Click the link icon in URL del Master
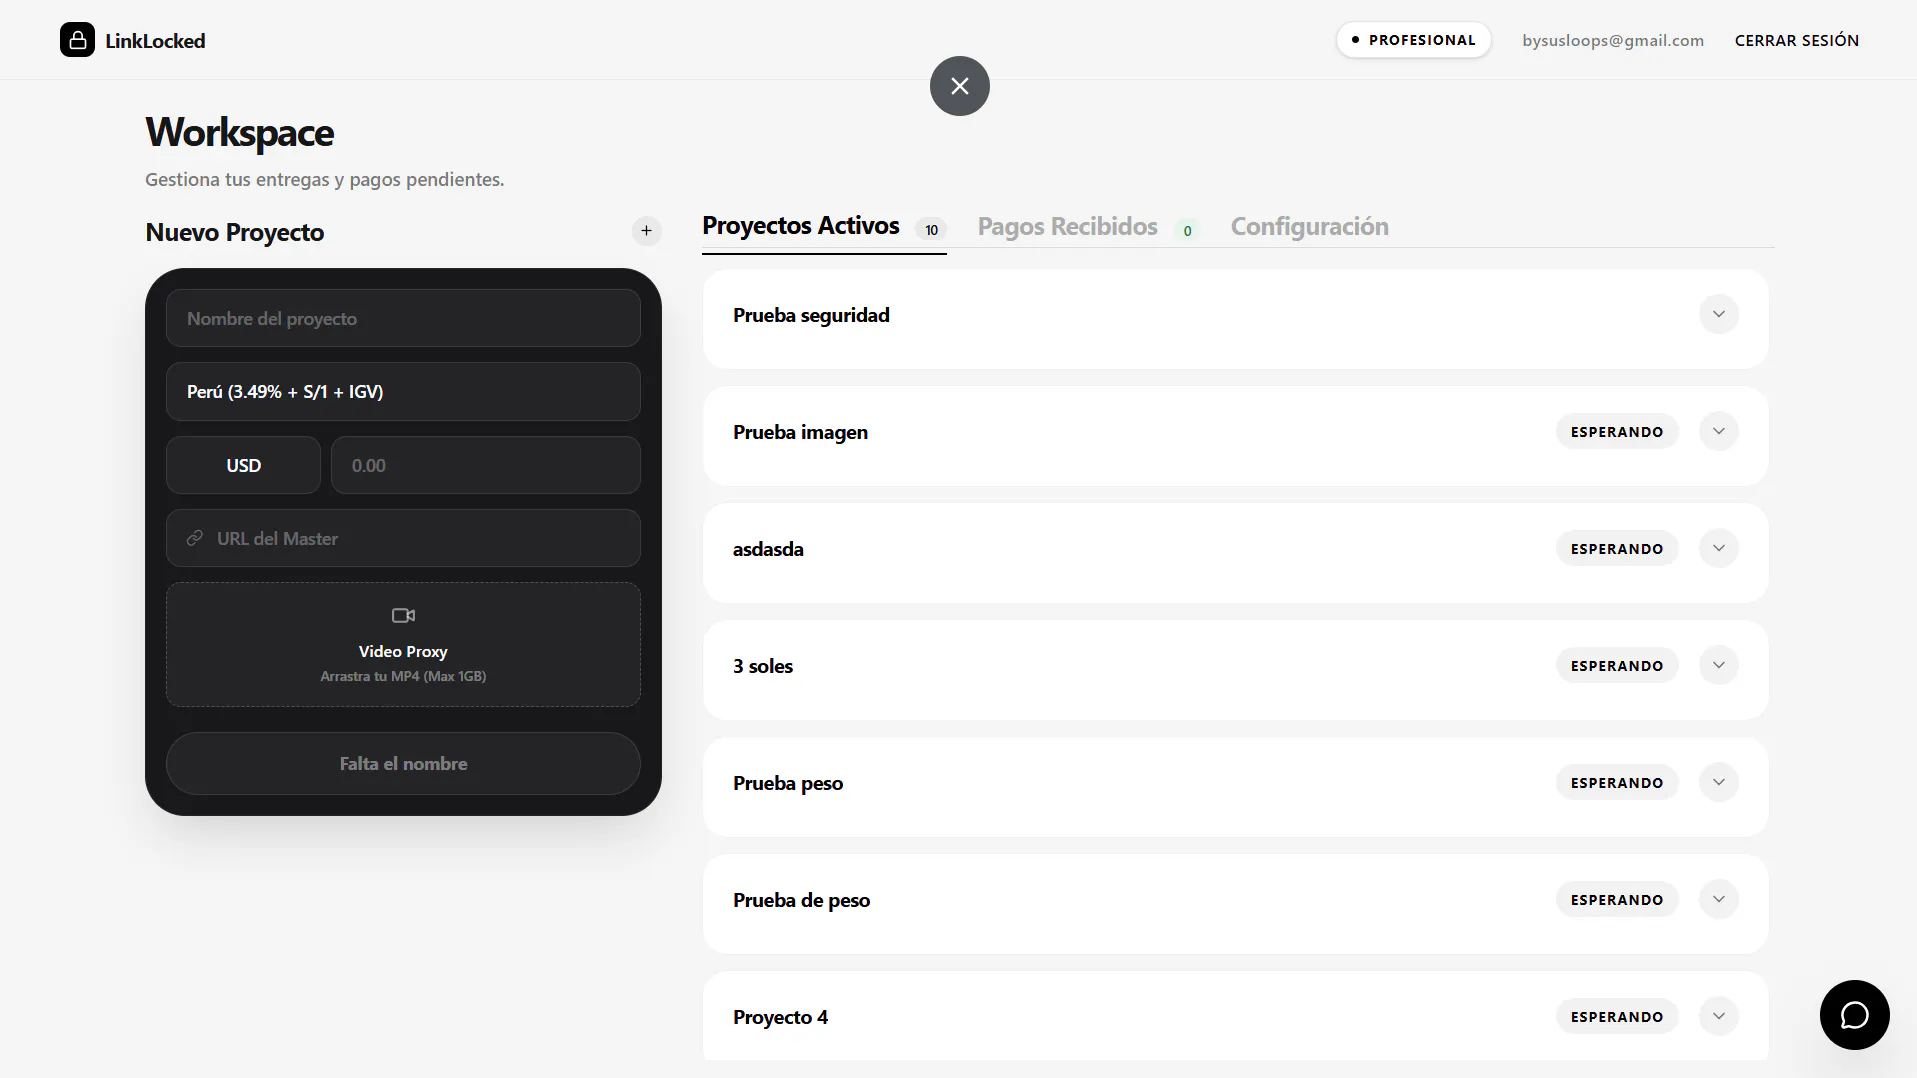This screenshot has width=1917, height=1078. [x=195, y=538]
